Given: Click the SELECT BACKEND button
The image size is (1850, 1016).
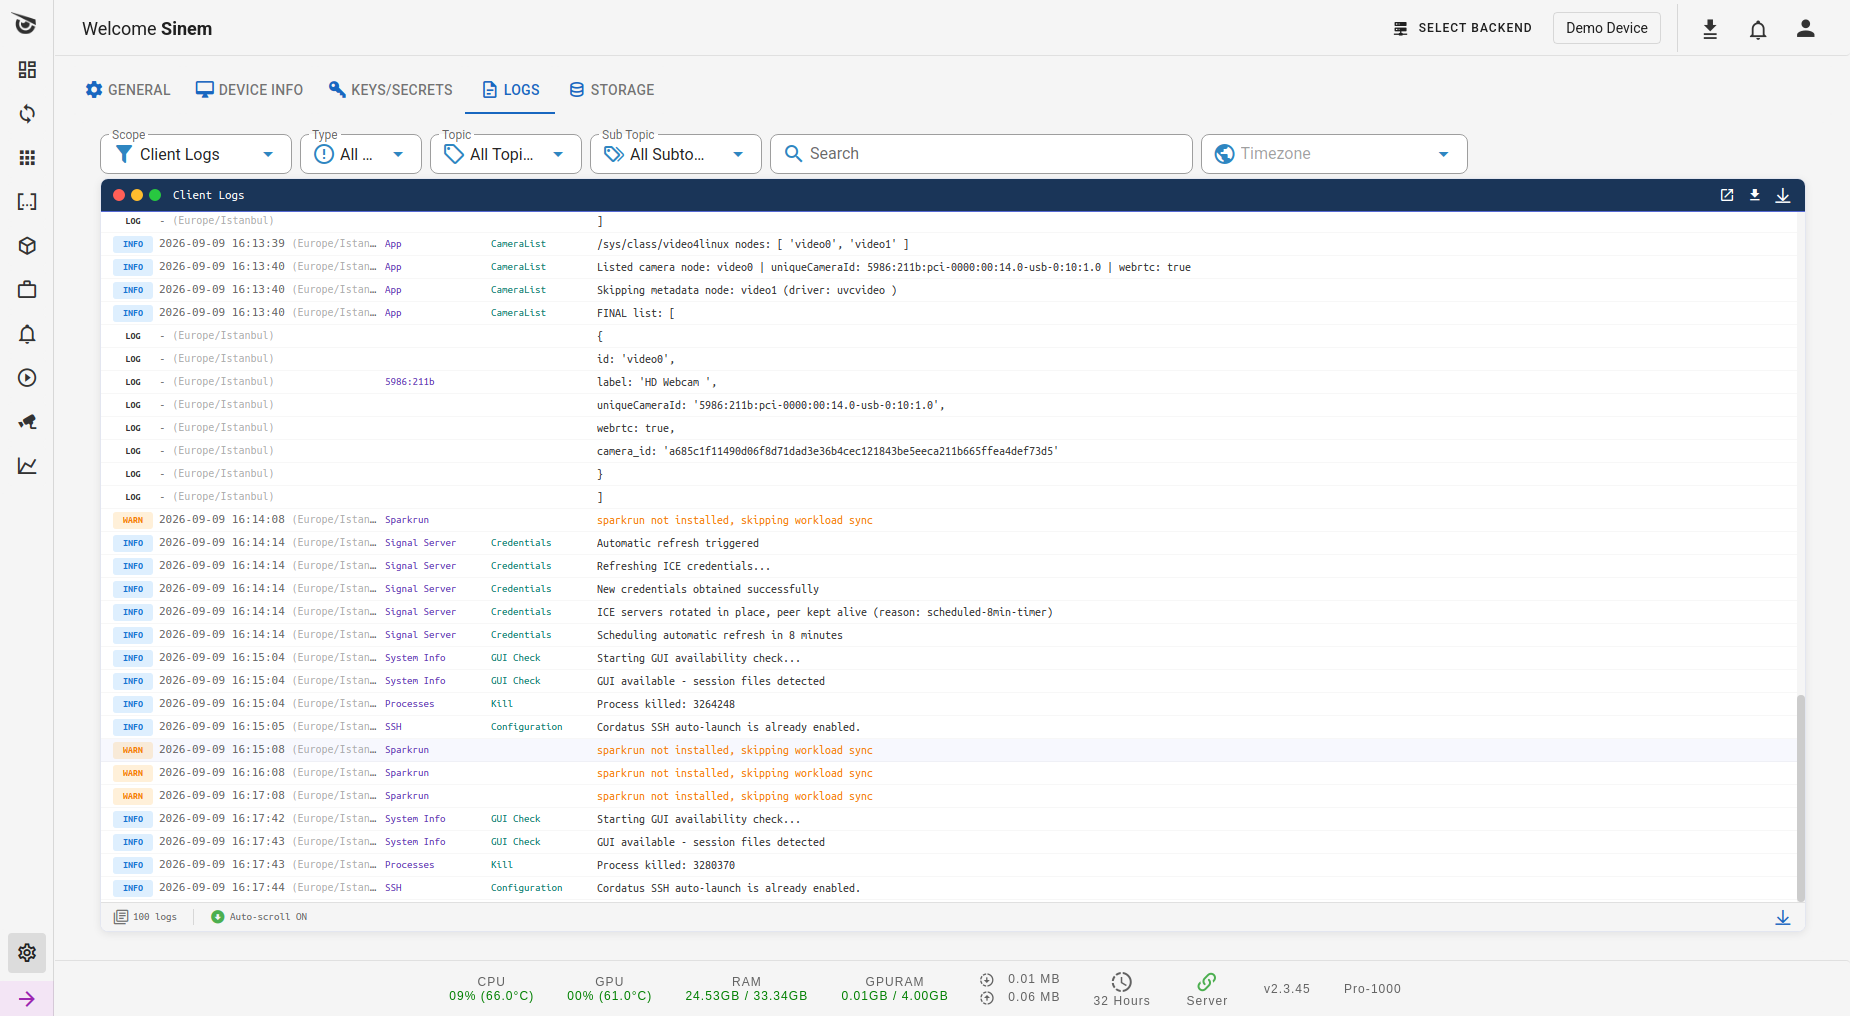Looking at the screenshot, I should click(x=1462, y=28).
